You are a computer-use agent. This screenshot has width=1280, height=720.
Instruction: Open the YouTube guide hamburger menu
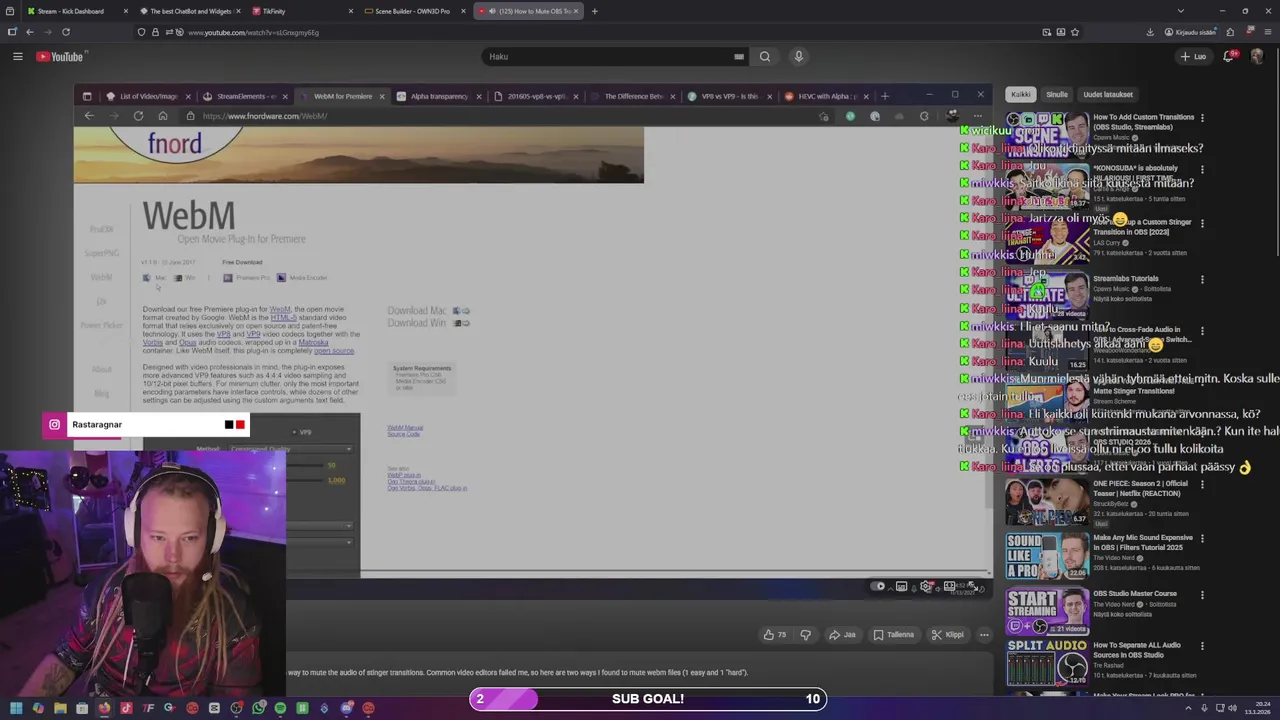tap(17, 56)
